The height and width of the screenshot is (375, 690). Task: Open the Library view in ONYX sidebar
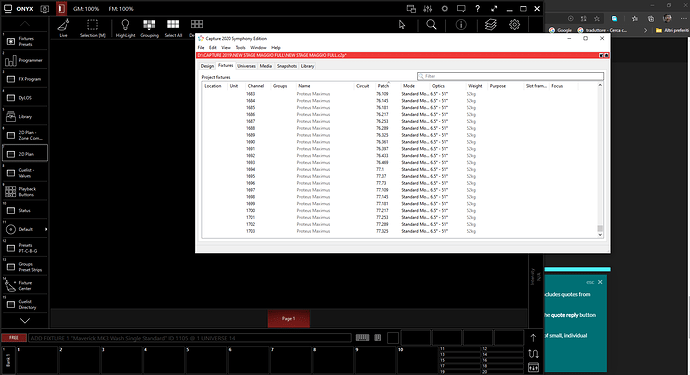(25, 117)
